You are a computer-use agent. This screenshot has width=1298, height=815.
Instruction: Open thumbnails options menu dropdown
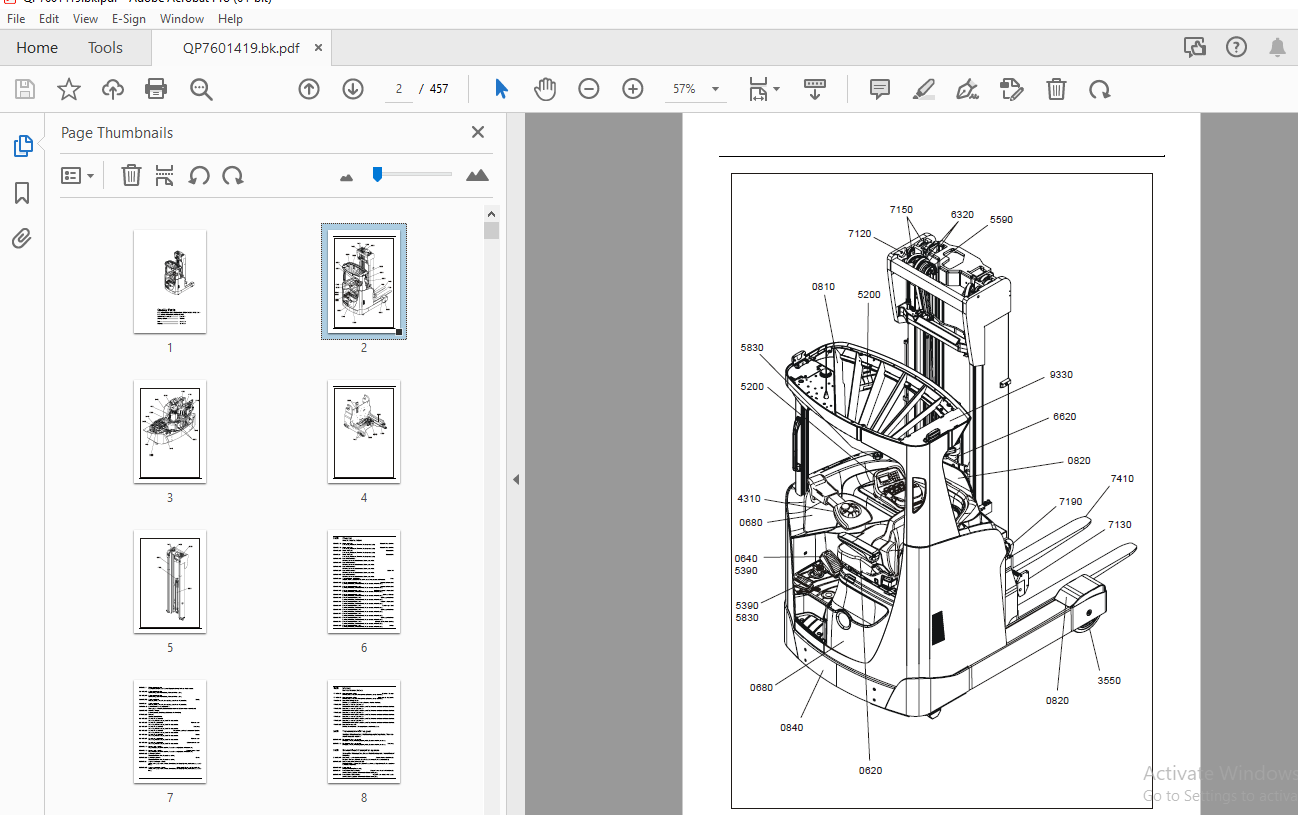(x=77, y=175)
